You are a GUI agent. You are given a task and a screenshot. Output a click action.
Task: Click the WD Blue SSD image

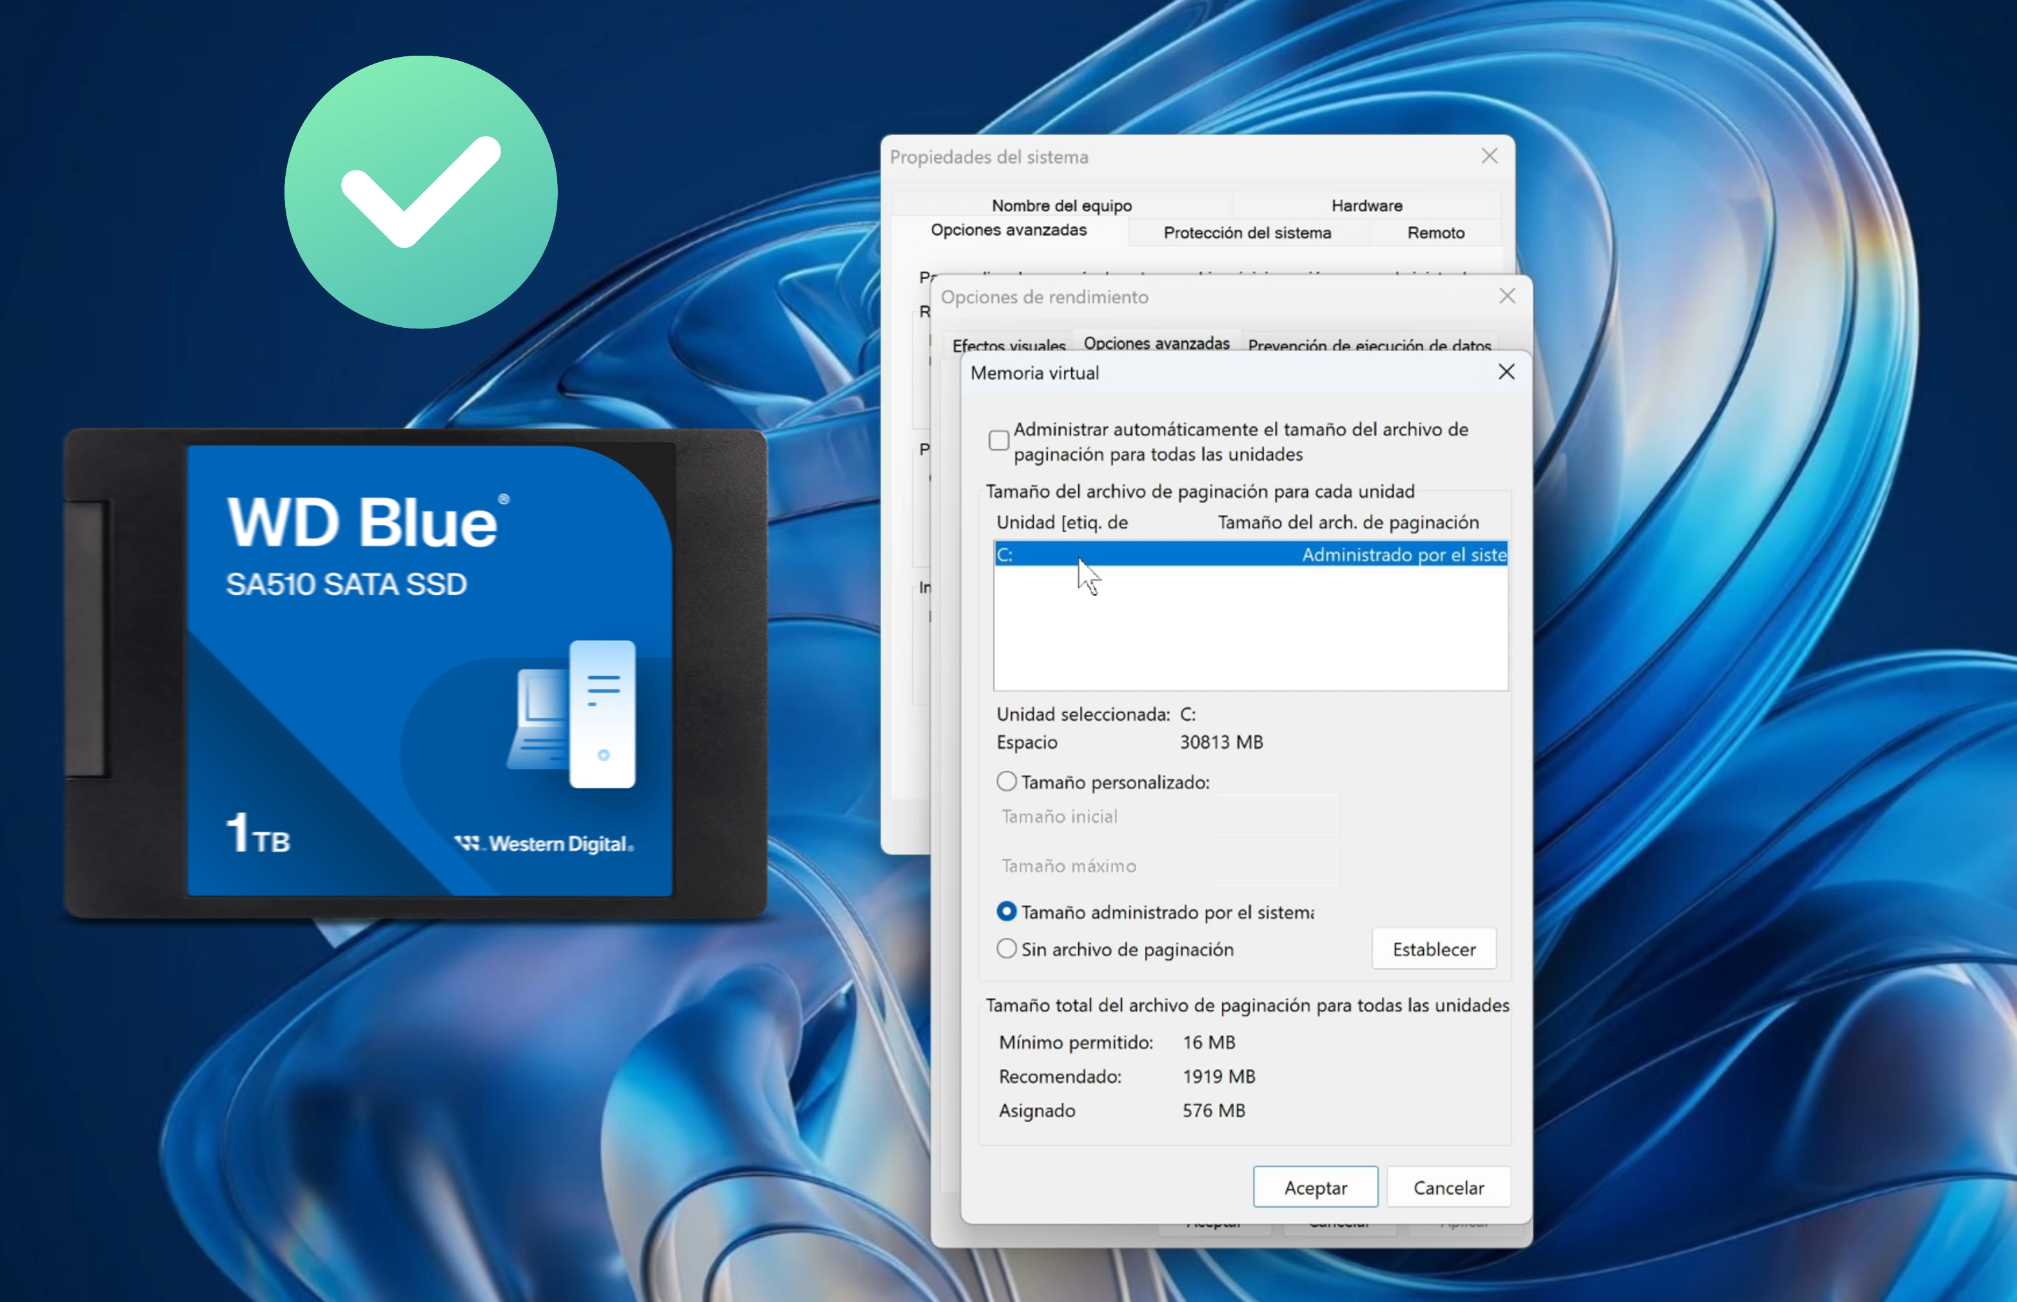pos(415,672)
